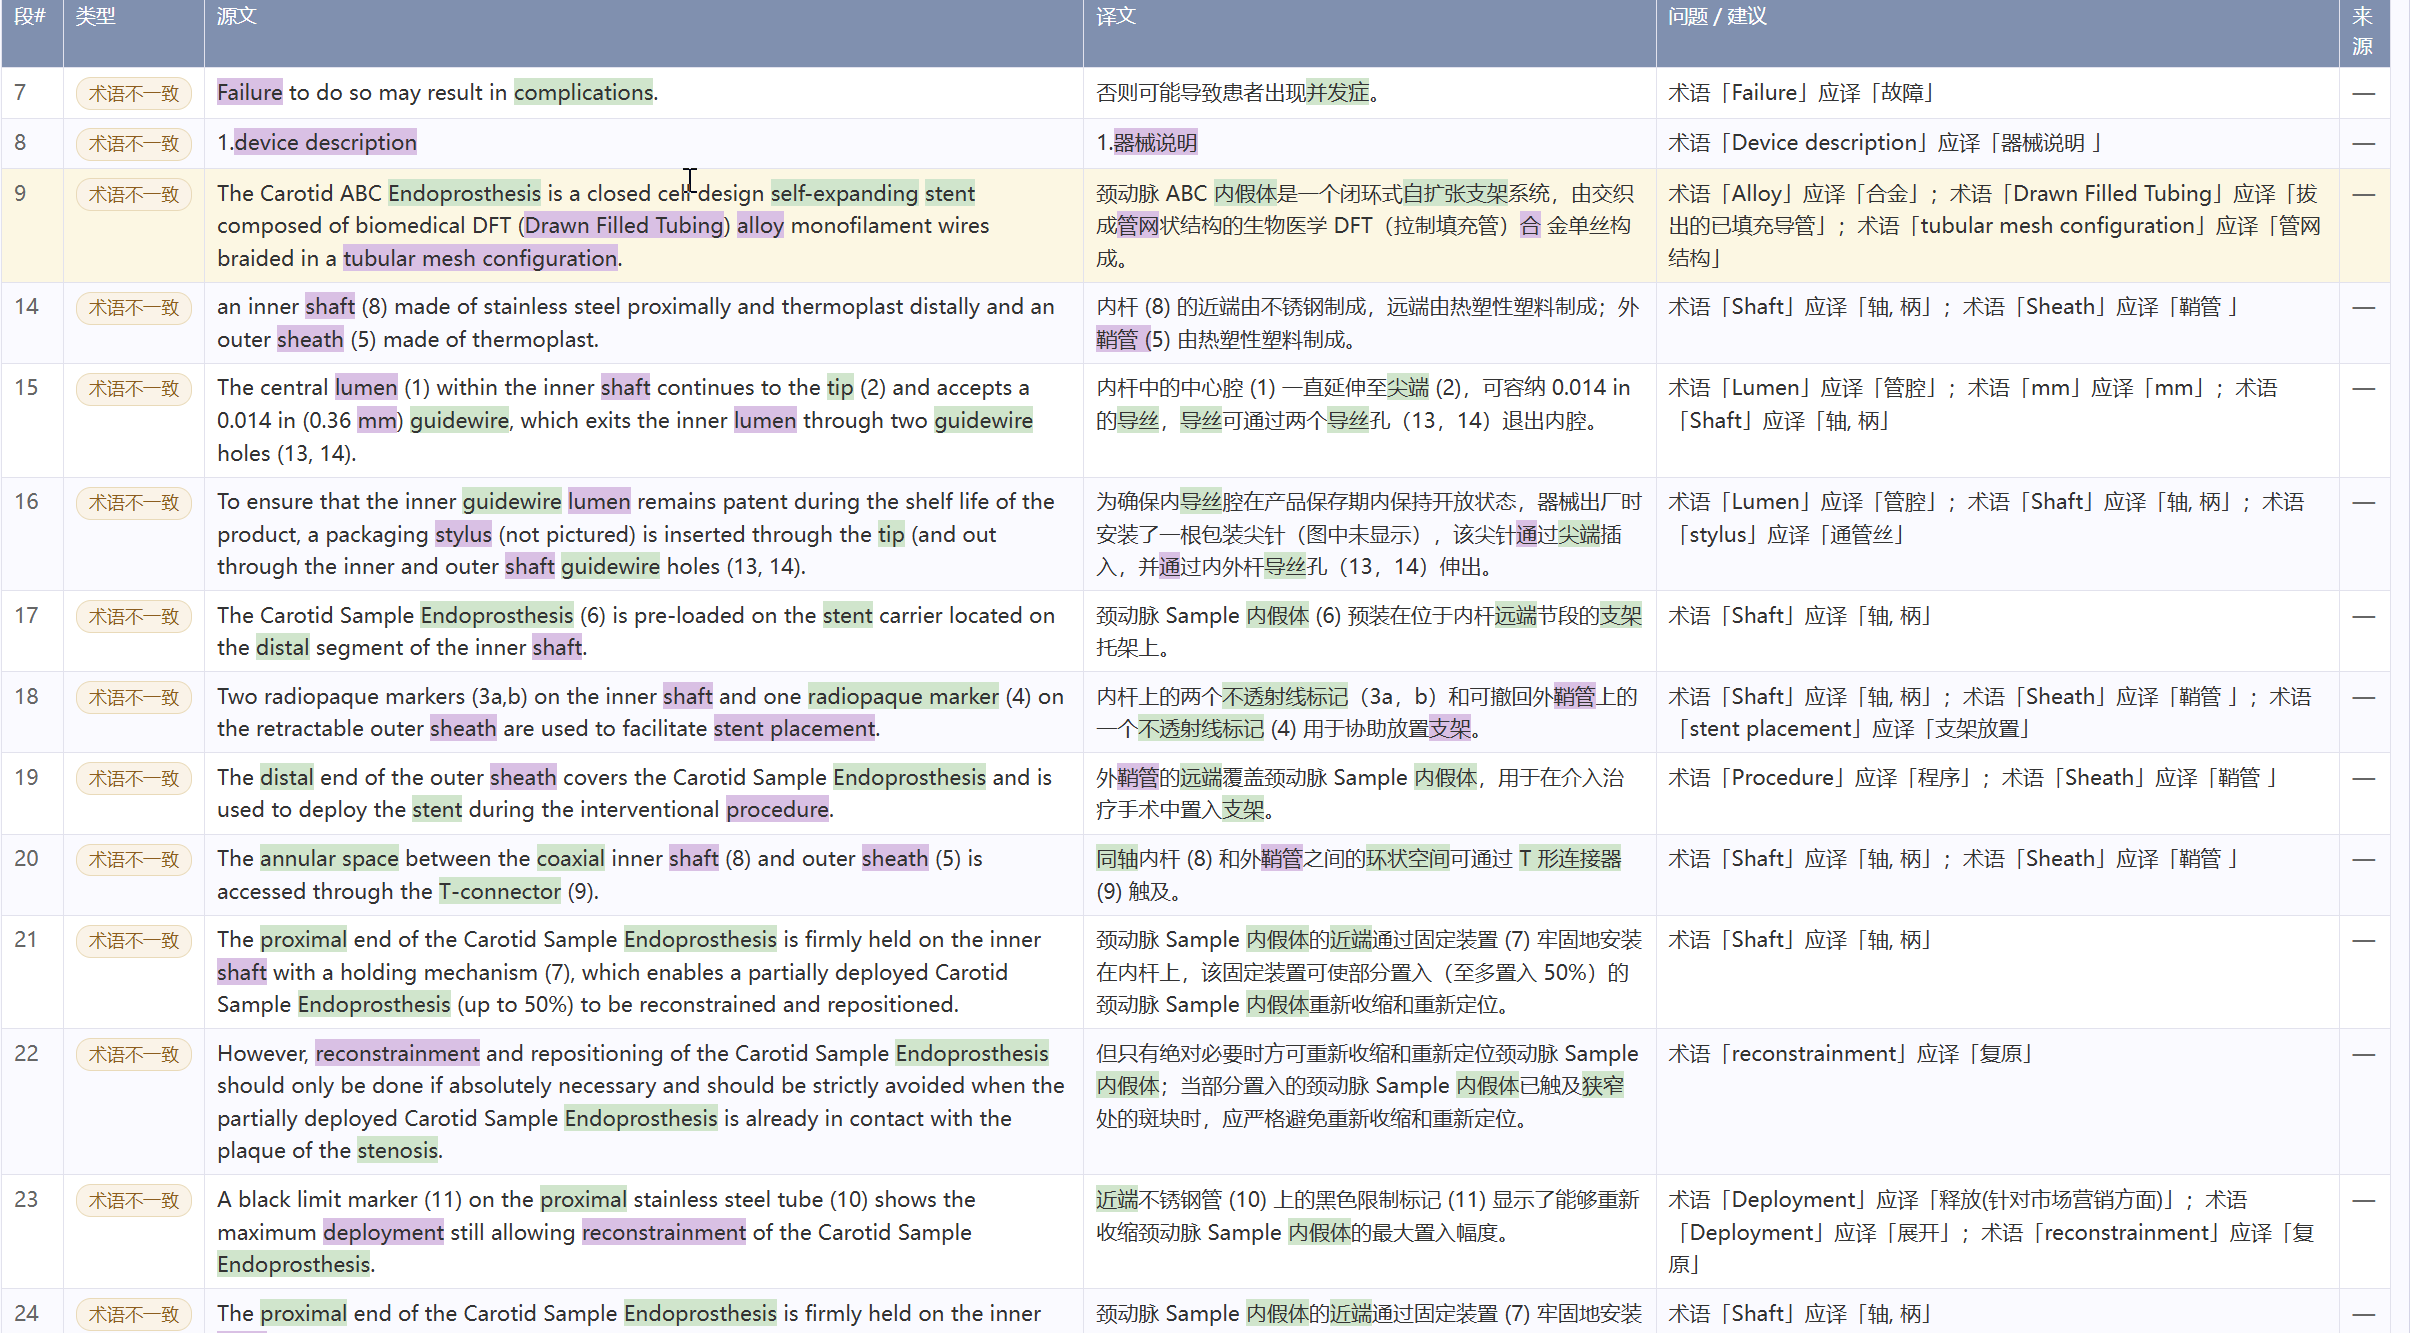
Task: Click highlighted 'radiopaque marker' in row 18
Action: (903, 697)
